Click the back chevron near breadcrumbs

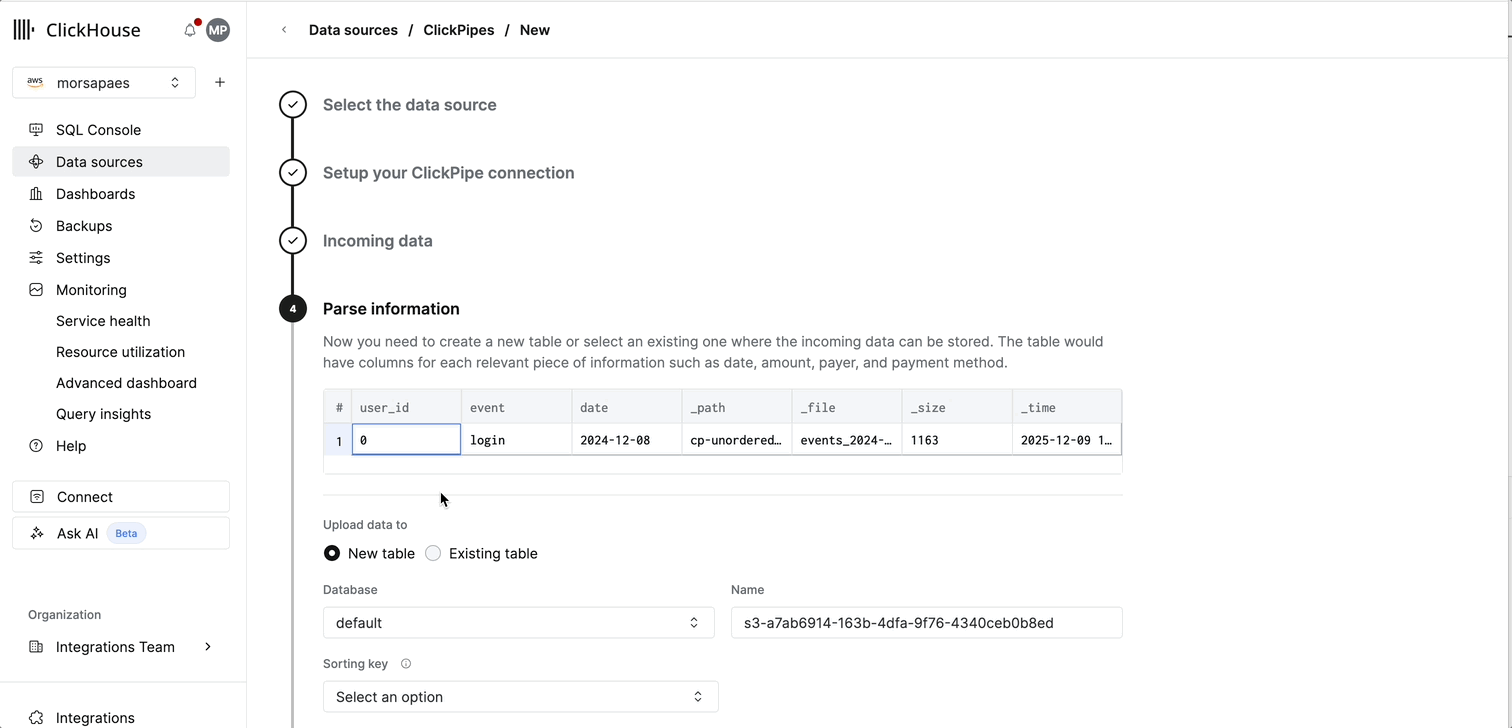[x=284, y=30]
